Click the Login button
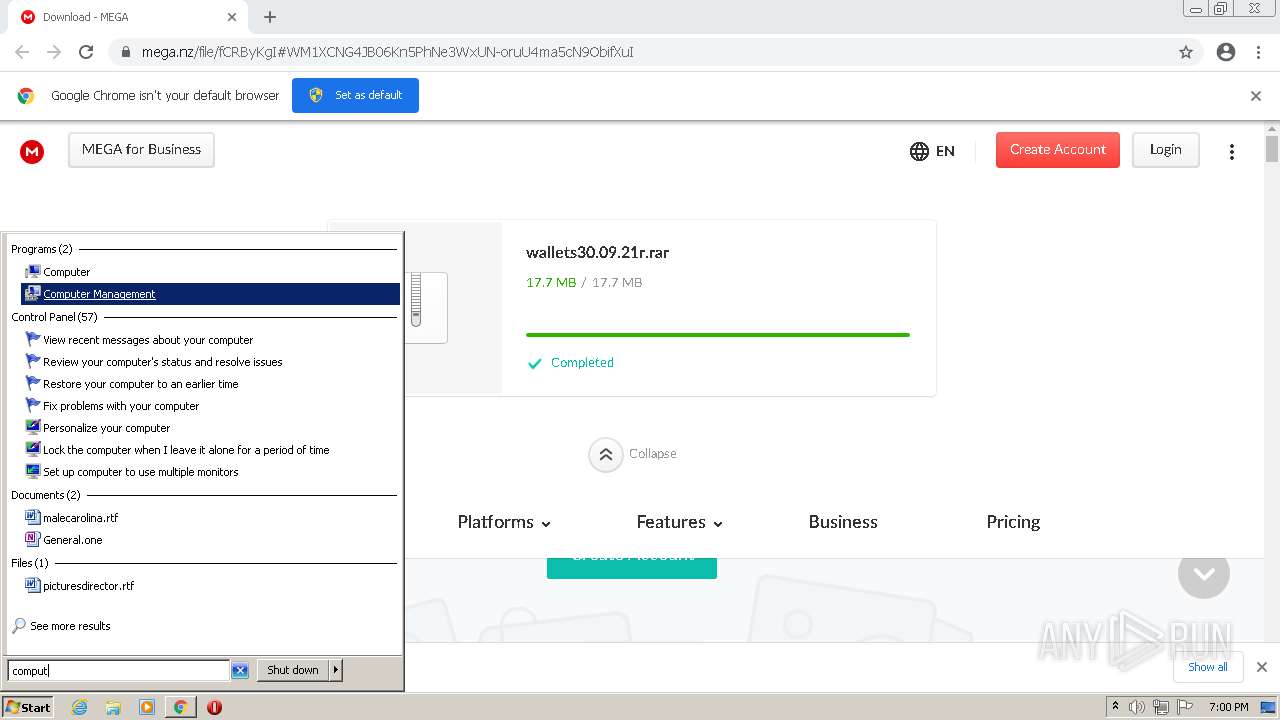This screenshot has height=720, width=1280. coord(1166,150)
